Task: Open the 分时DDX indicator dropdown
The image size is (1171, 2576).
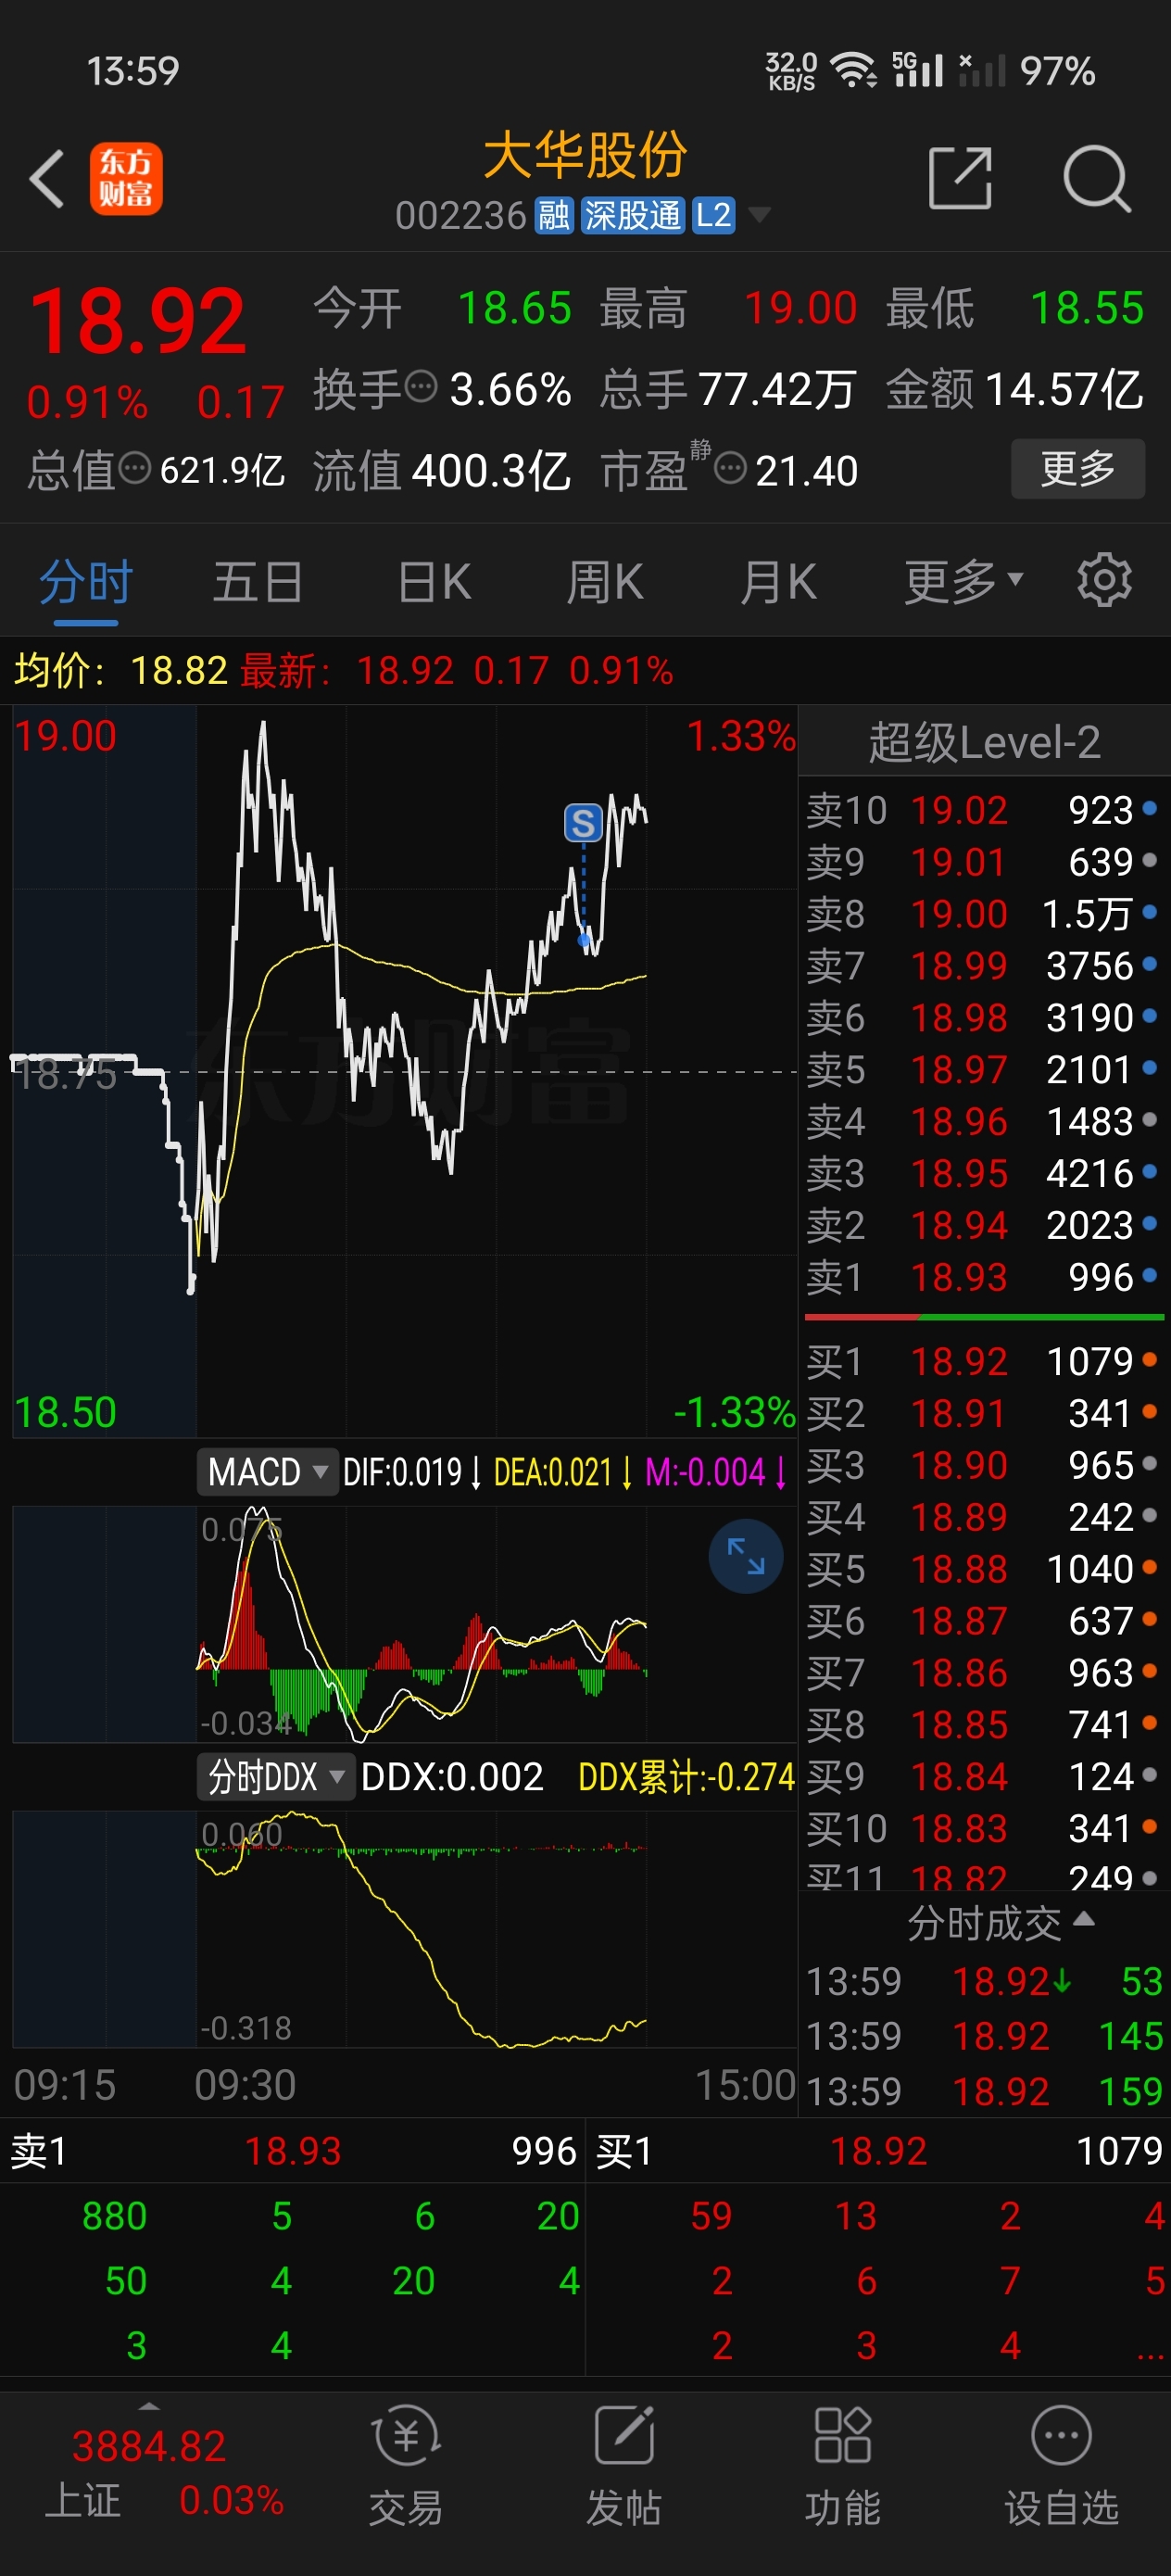Action: coord(276,1777)
